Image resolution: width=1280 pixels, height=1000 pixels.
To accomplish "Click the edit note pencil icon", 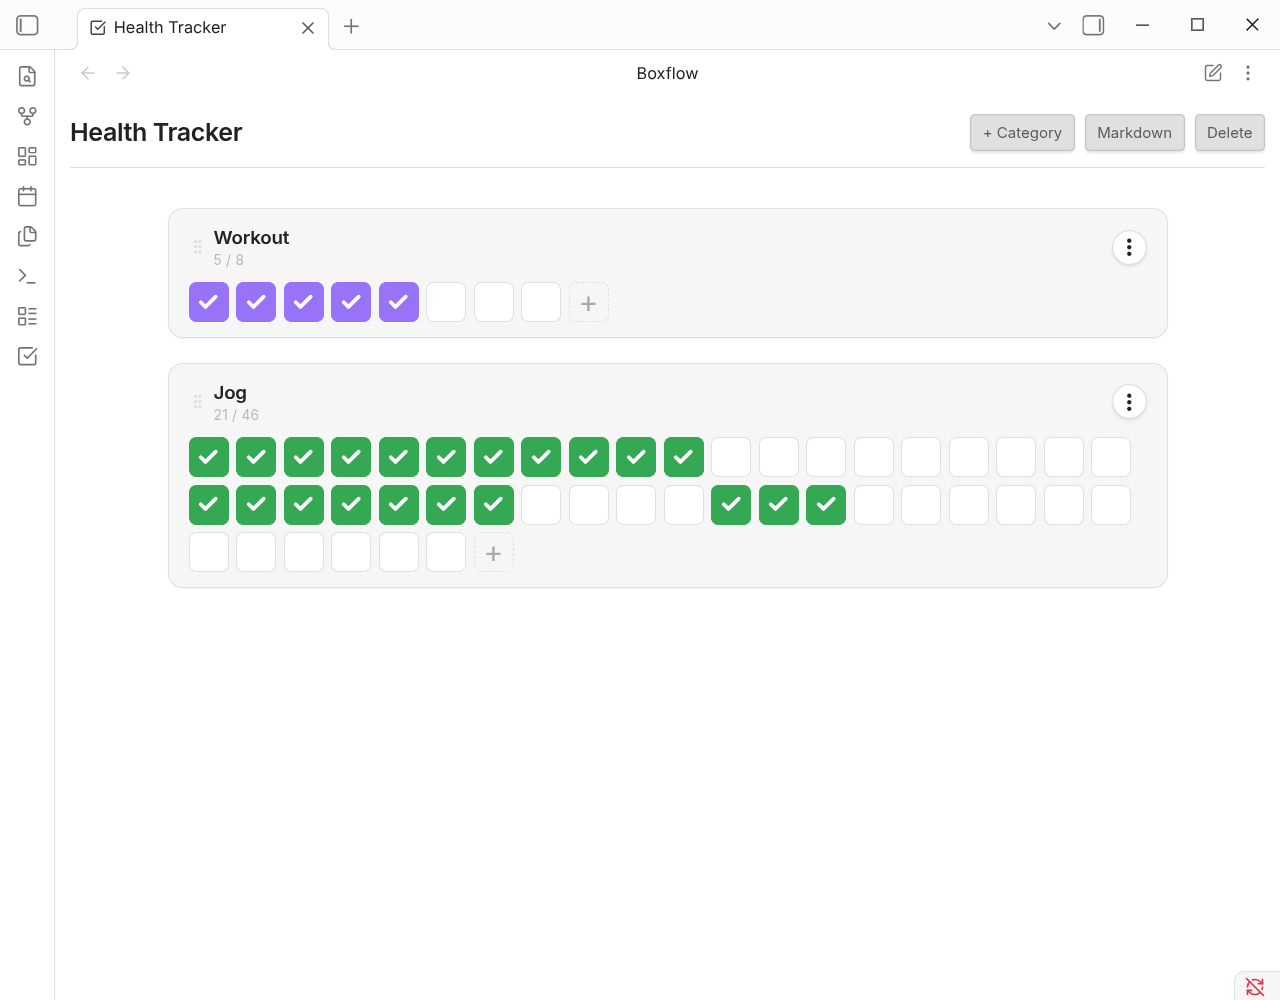I will [1213, 73].
